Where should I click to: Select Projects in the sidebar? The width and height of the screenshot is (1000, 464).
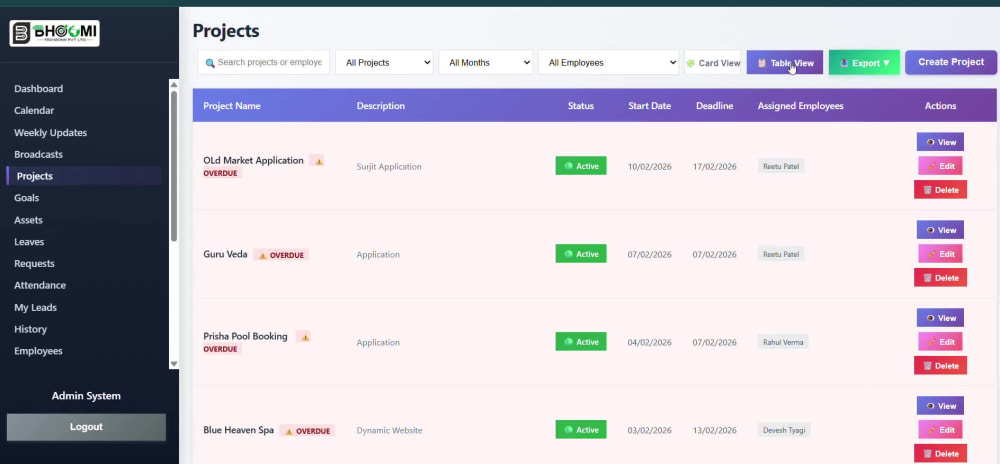click(x=84, y=176)
